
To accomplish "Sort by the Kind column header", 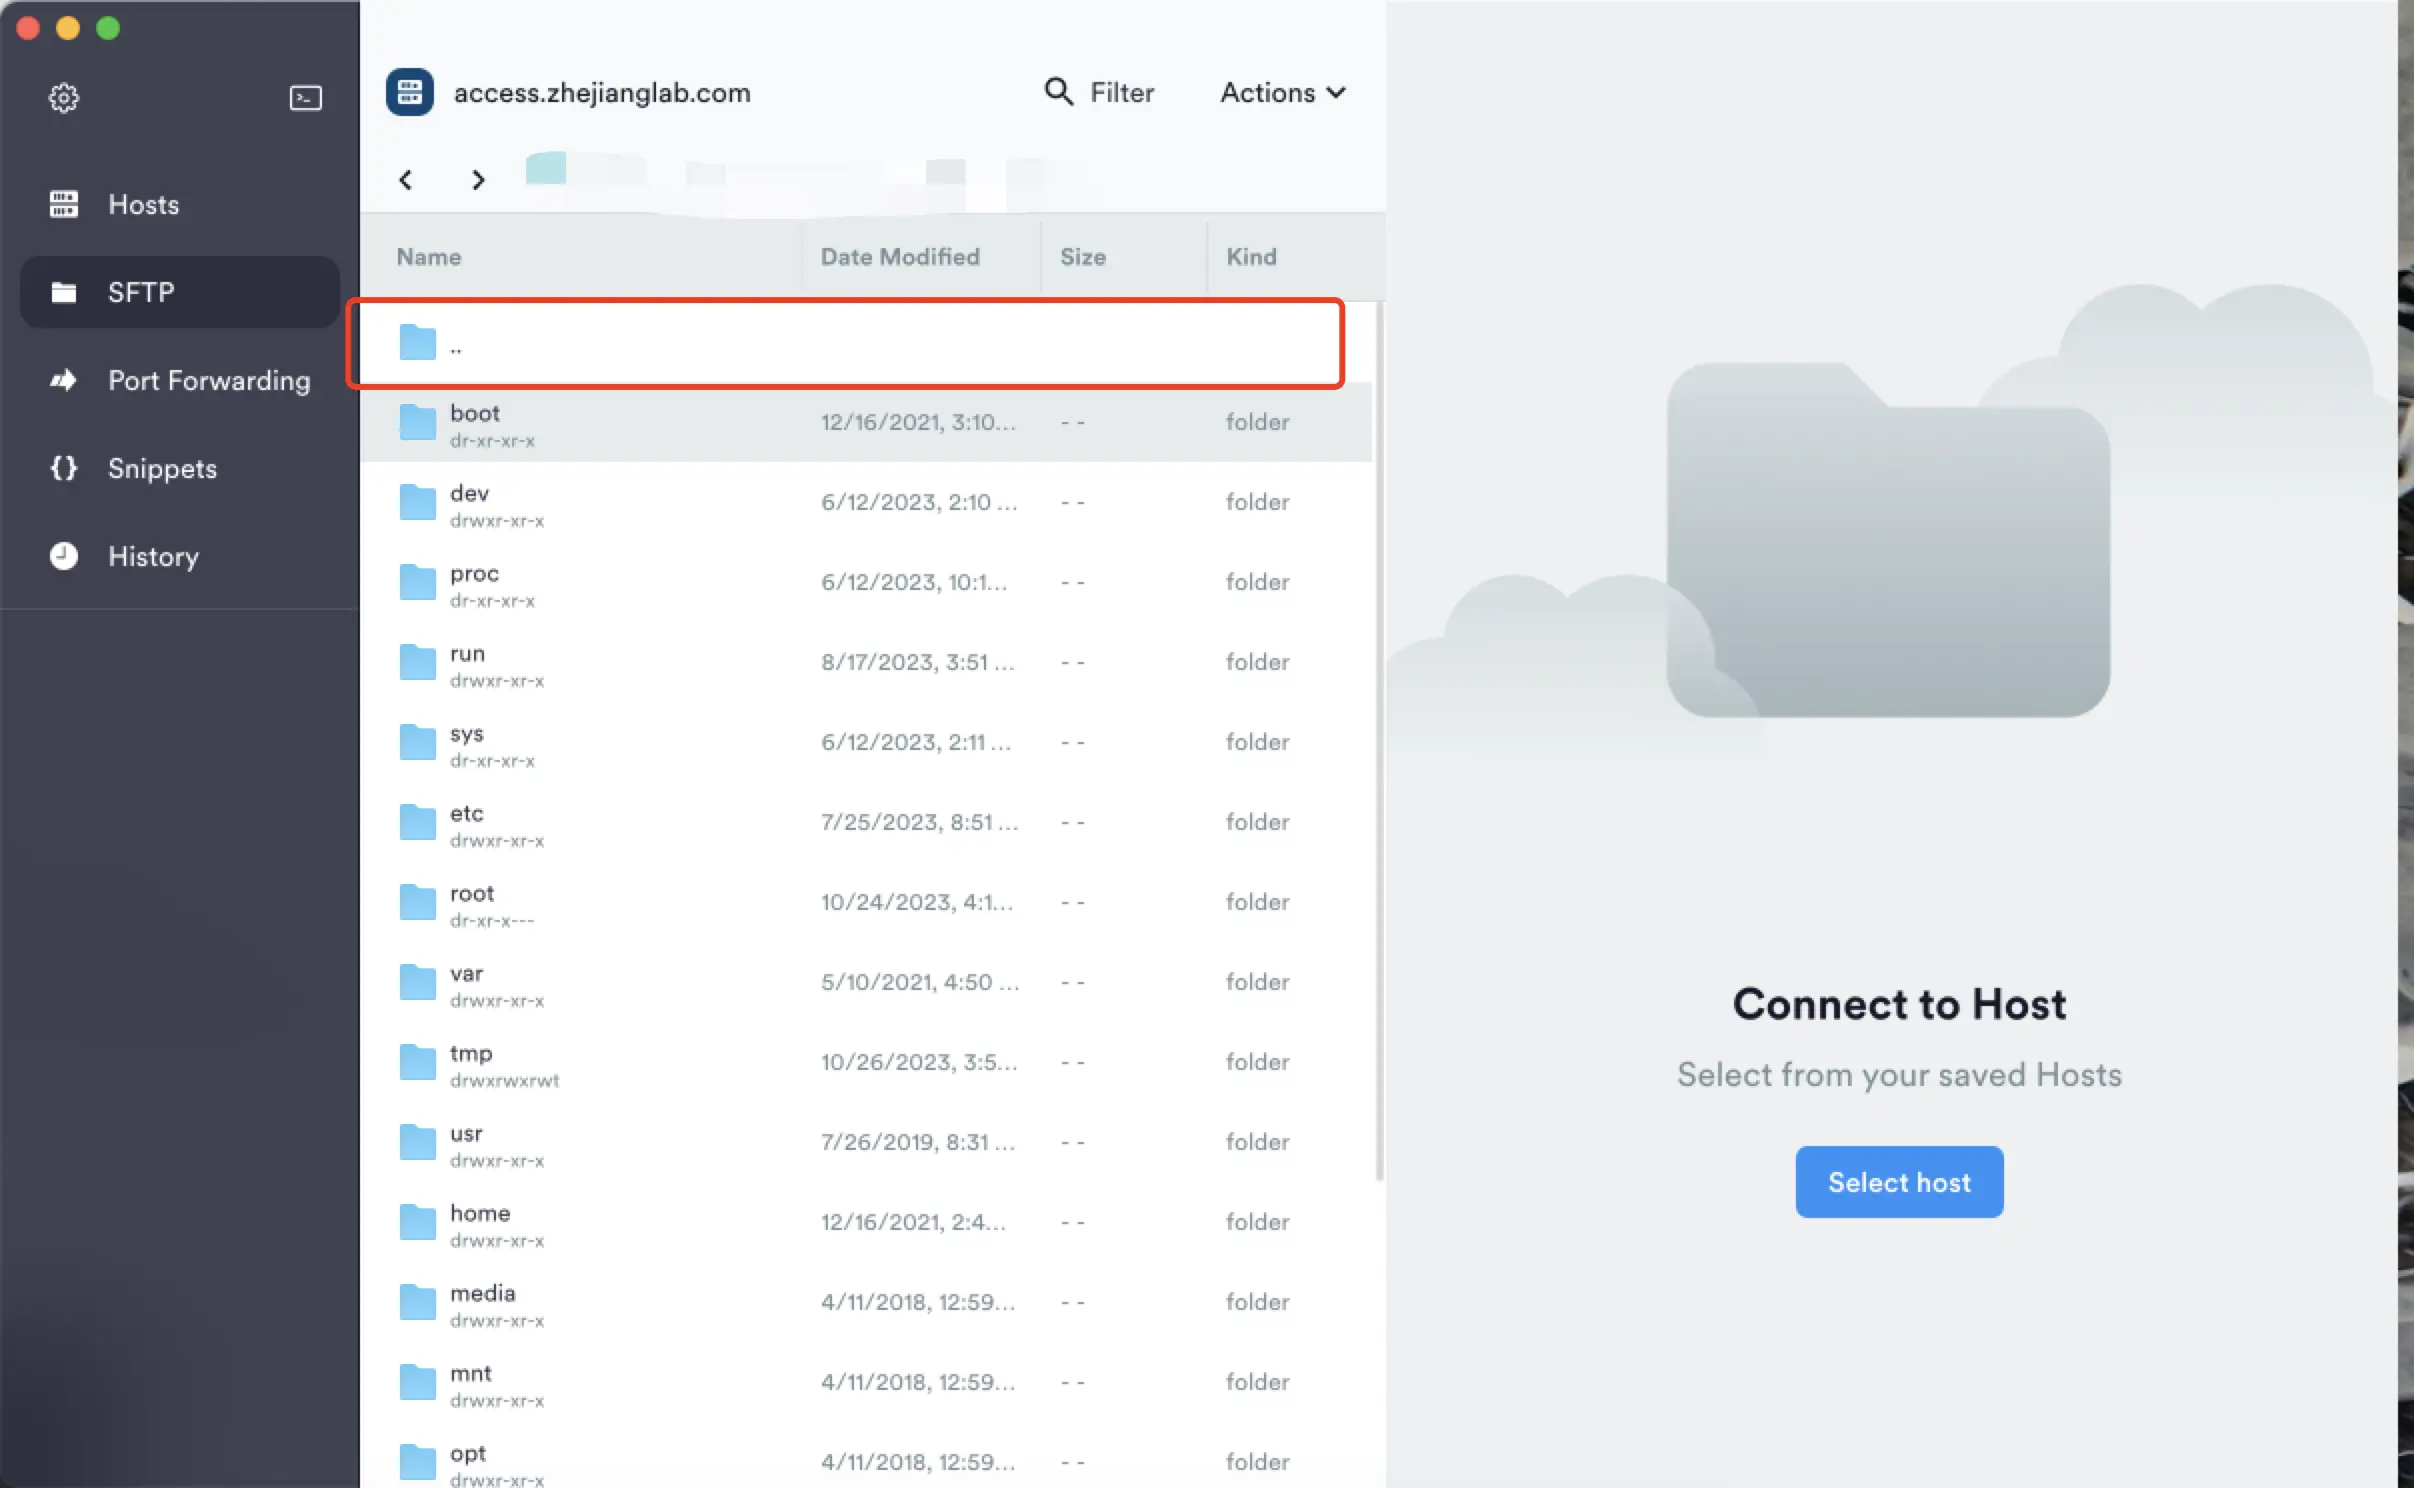I will click(x=1251, y=257).
